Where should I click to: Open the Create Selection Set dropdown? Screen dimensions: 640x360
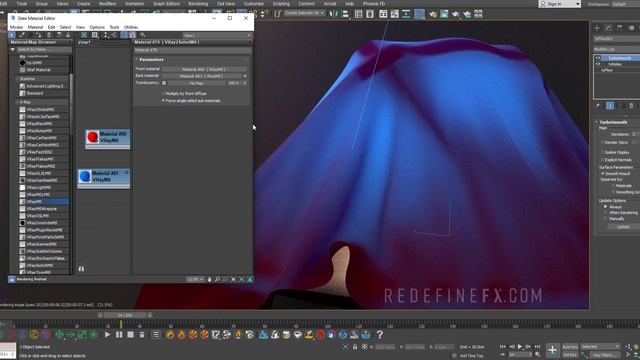click(304, 13)
